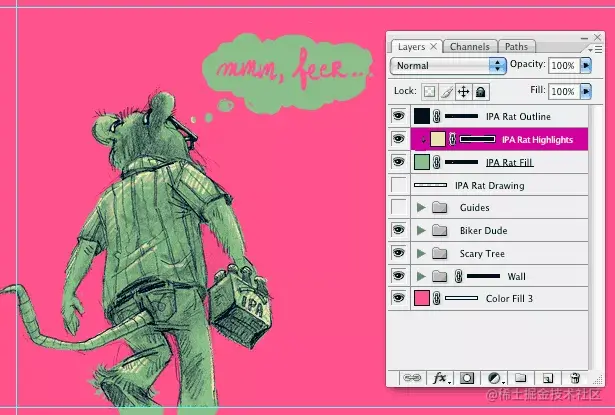
Task: Select Color Fill 3 mask thumbnail
Action: coord(462,299)
